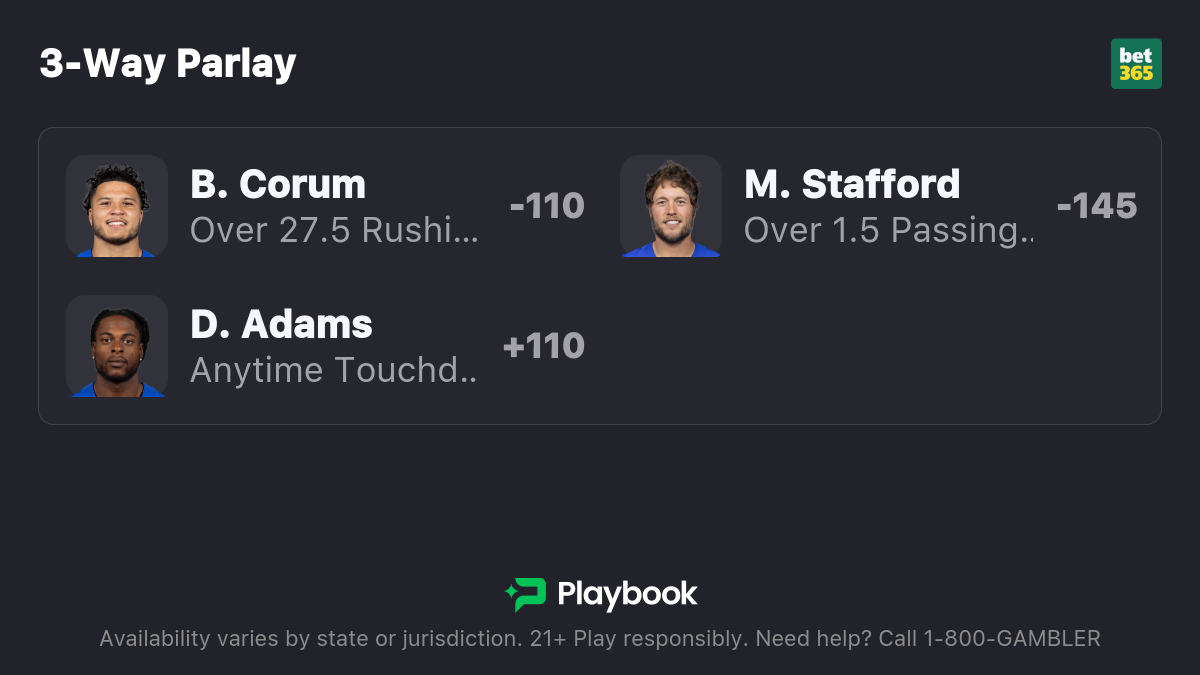Open M. Stafford's player headshot

[671, 206]
